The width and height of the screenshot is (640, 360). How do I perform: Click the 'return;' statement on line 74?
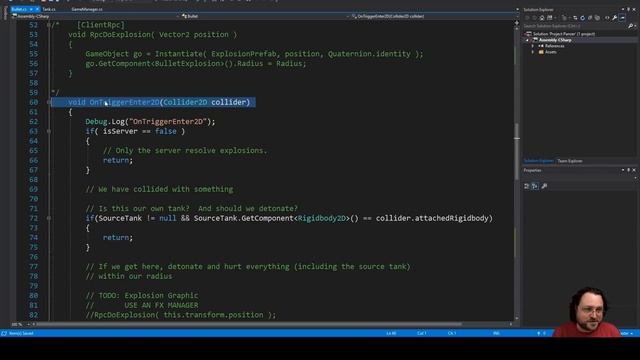pos(118,238)
